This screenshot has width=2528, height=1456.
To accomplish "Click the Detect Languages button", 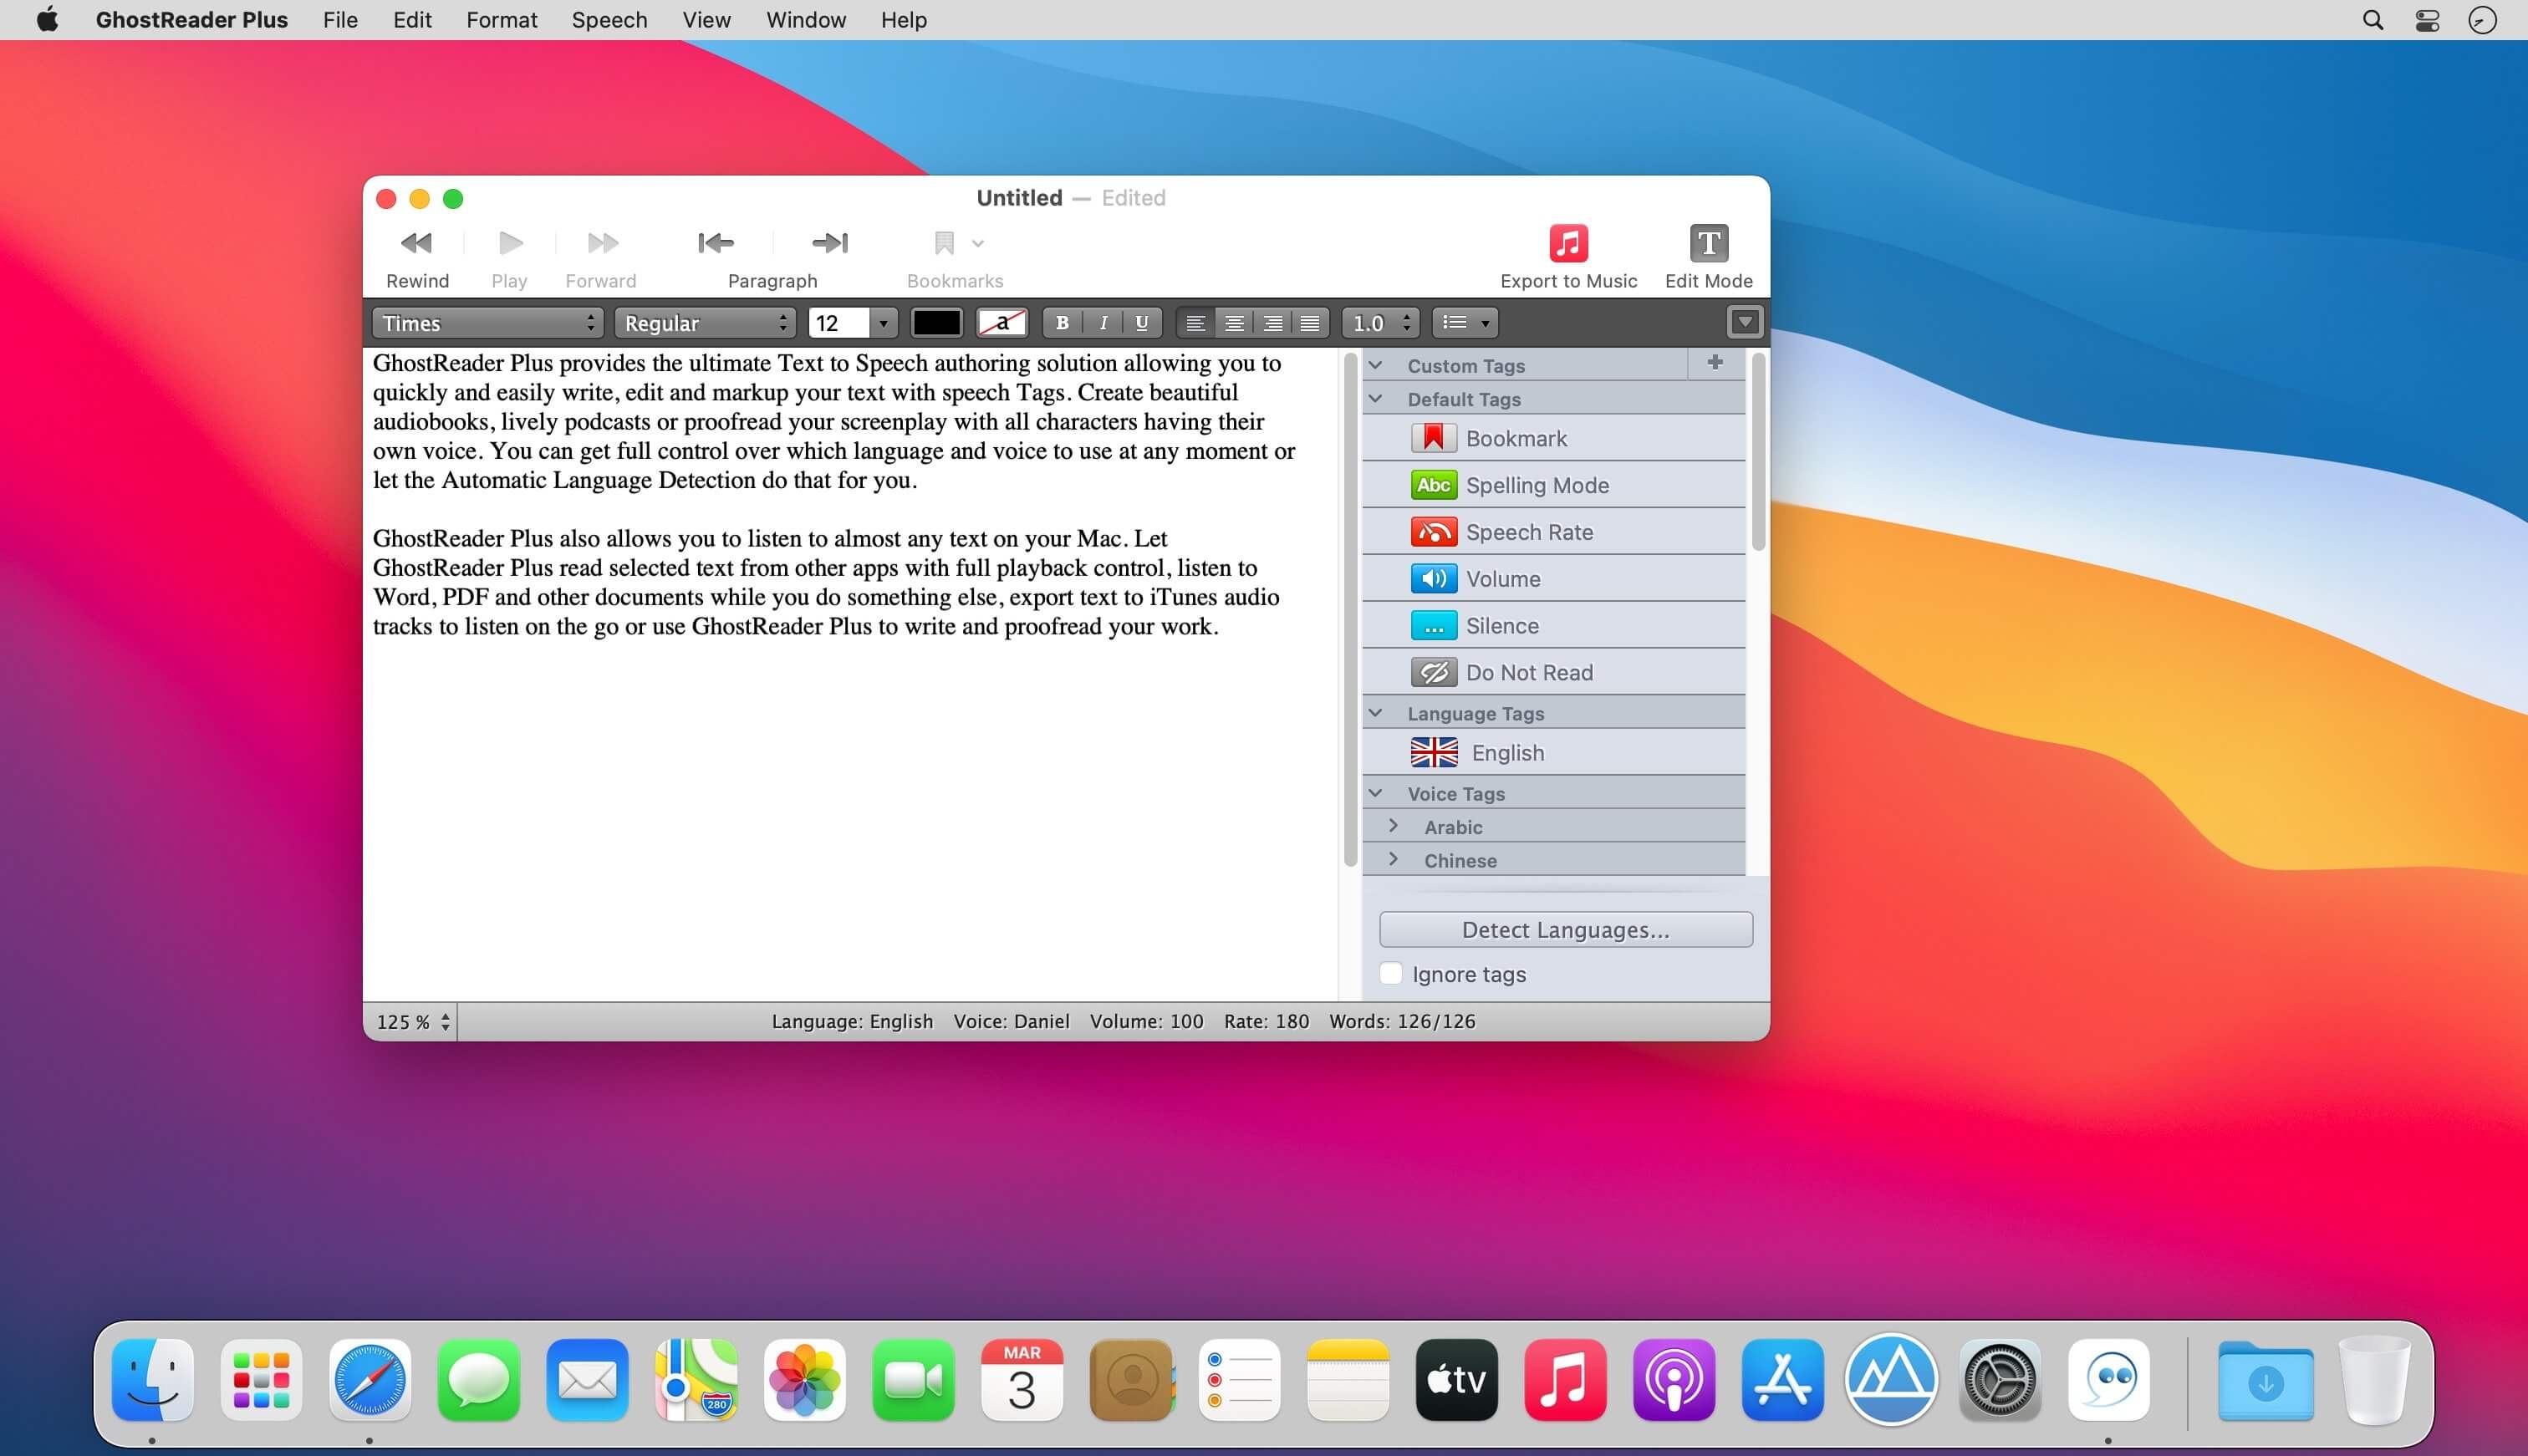I will pos(1566,930).
